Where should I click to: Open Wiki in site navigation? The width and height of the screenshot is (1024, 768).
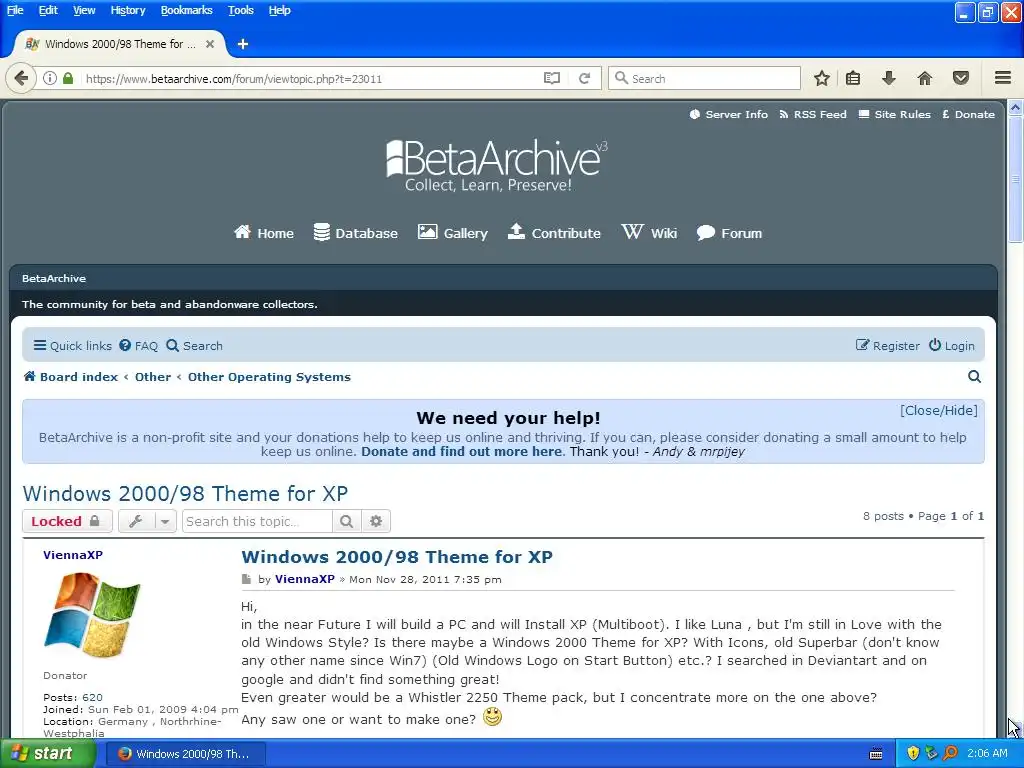[649, 232]
